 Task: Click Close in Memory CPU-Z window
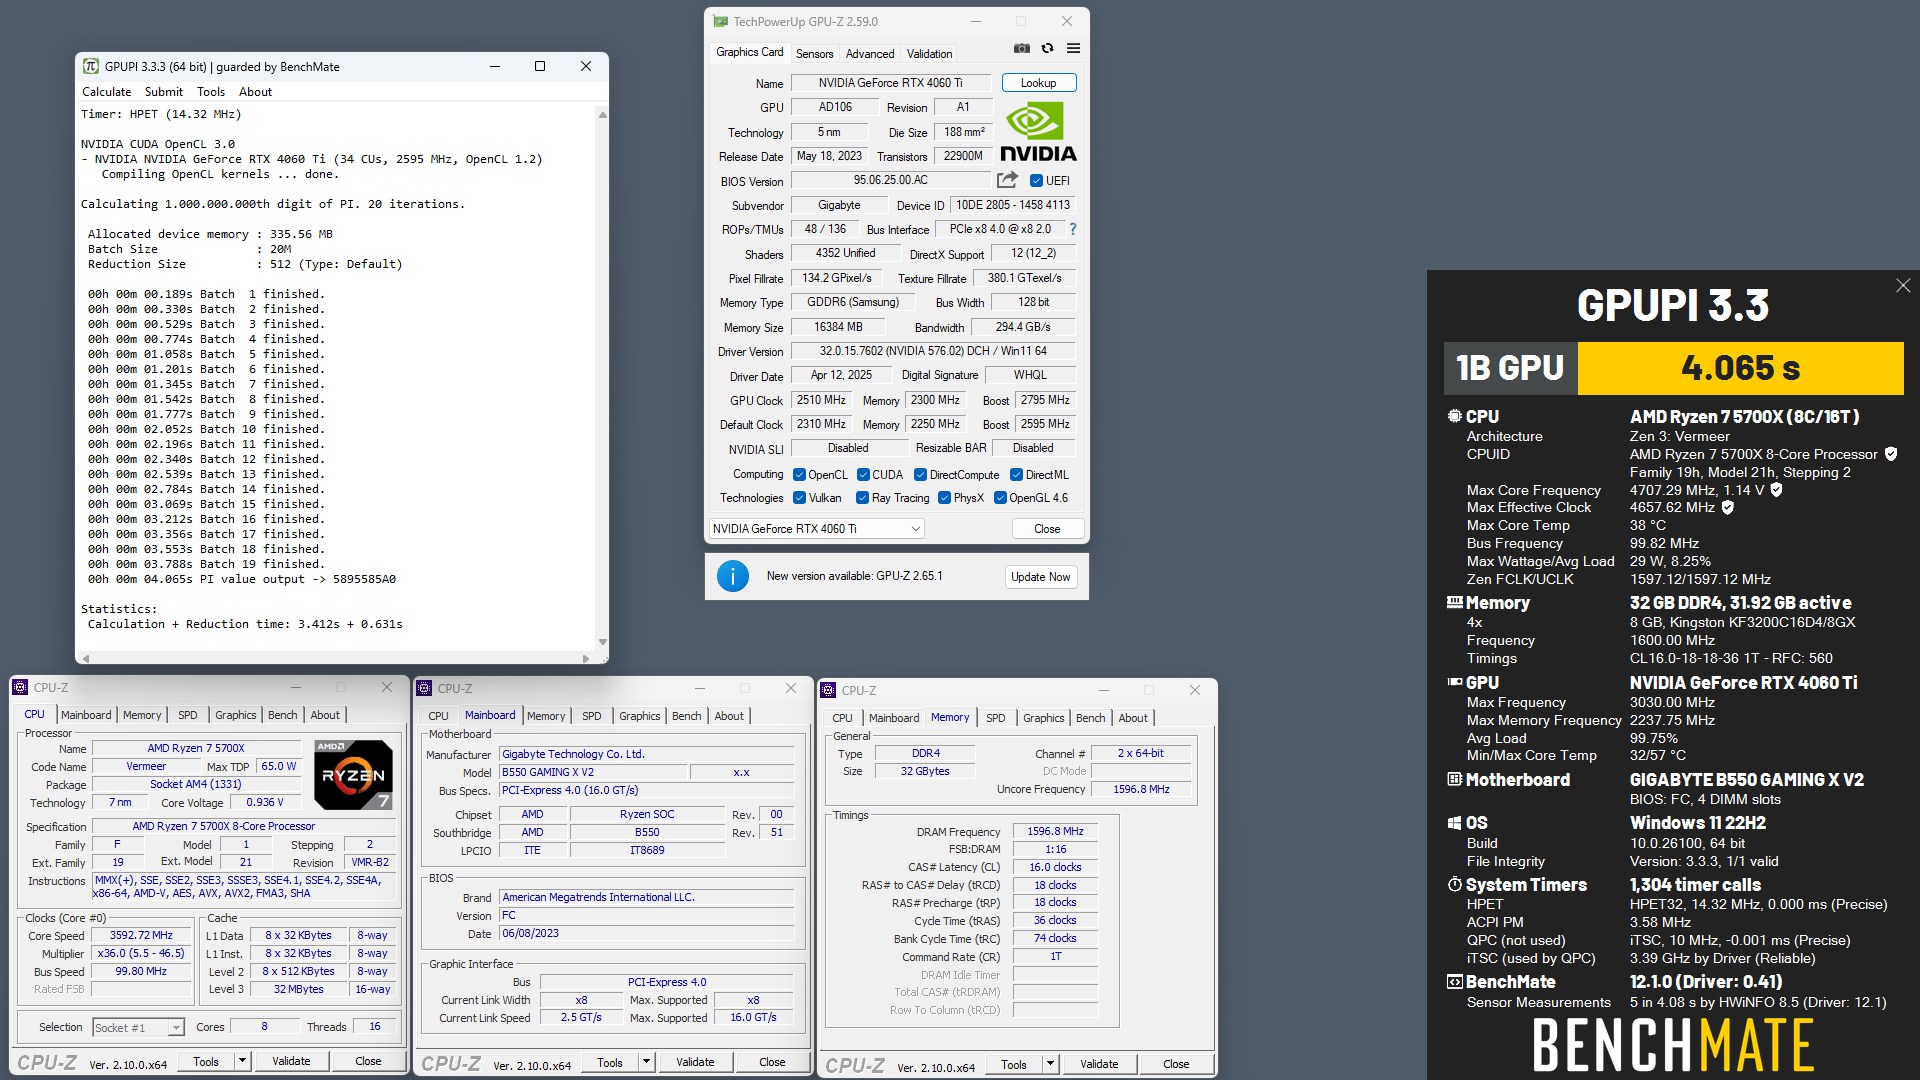point(1176,1064)
